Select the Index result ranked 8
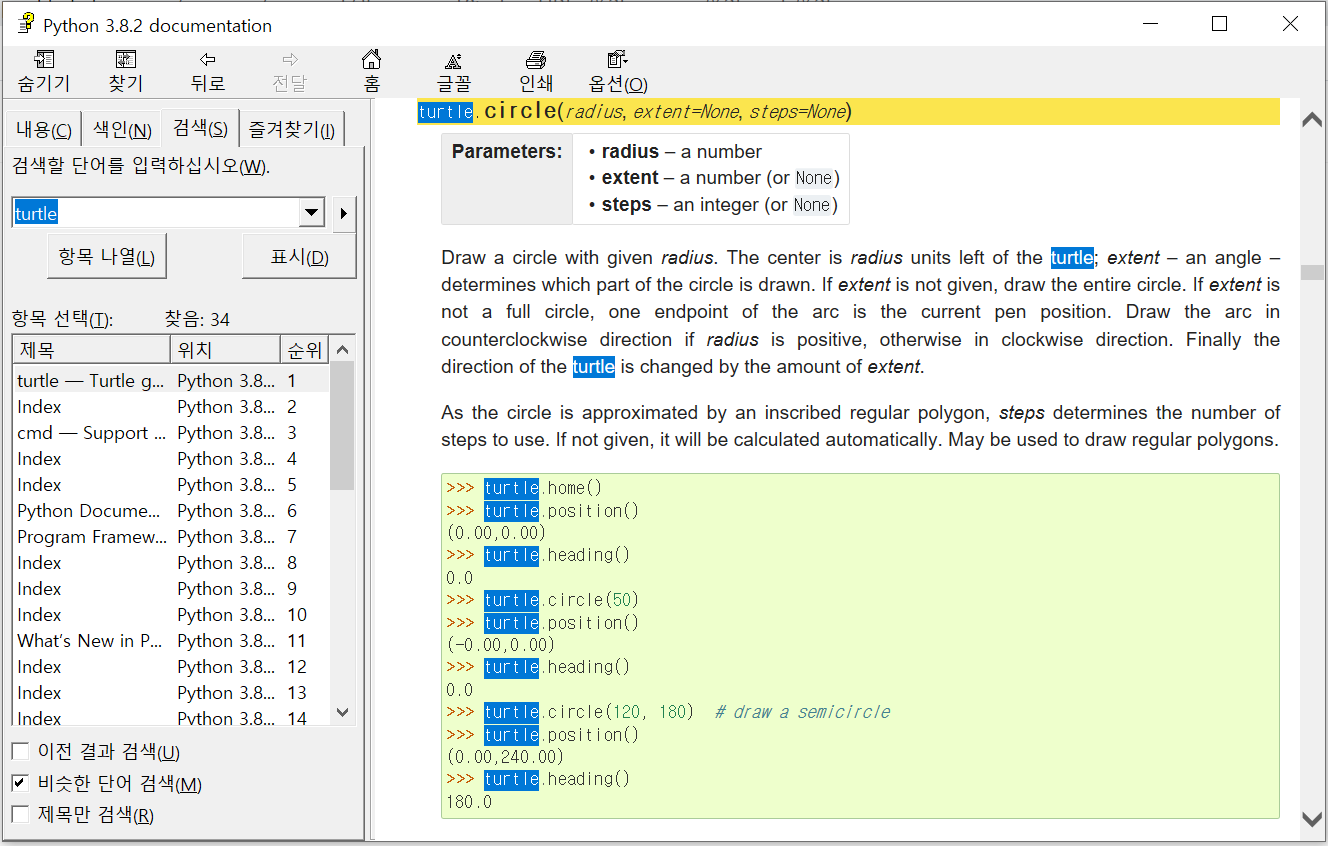 pyautogui.click(x=171, y=563)
